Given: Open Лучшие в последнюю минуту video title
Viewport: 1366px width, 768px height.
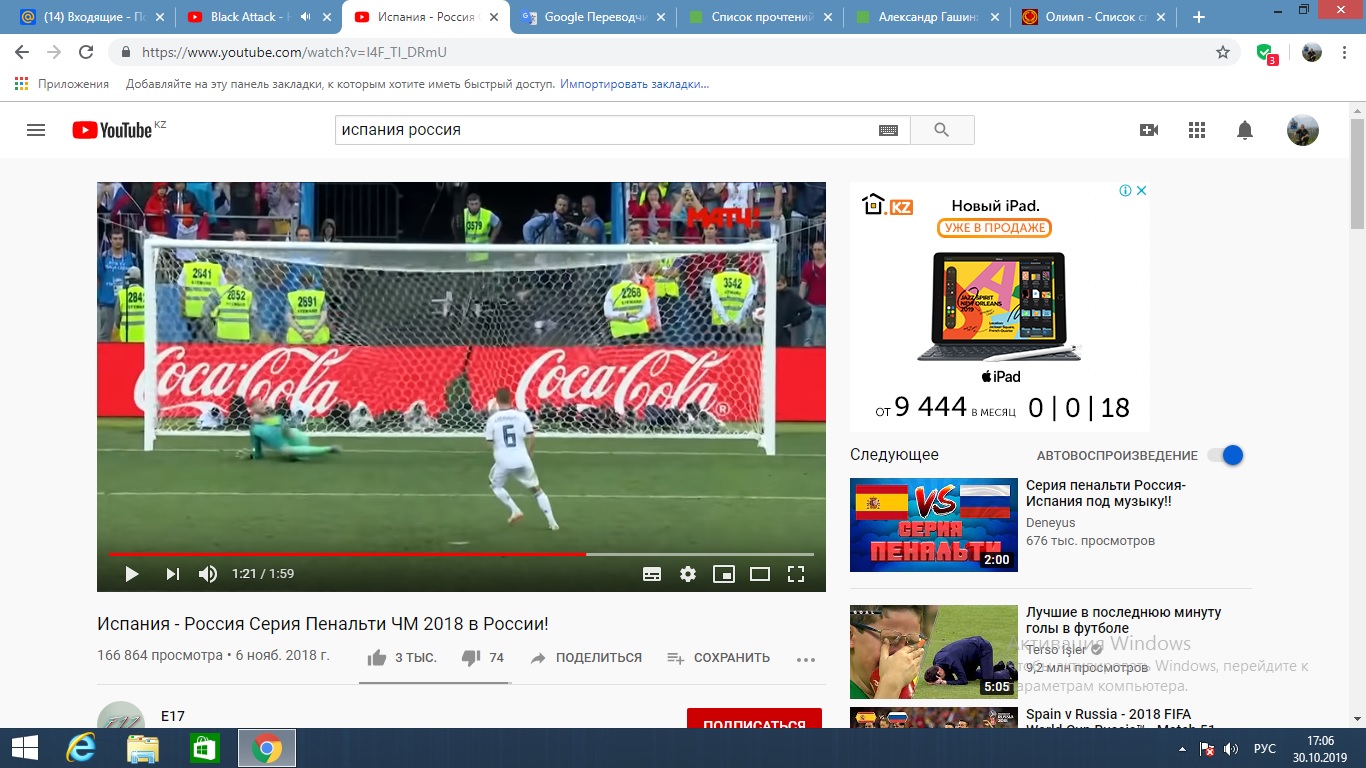Looking at the screenshot, I should point(1123,620).
